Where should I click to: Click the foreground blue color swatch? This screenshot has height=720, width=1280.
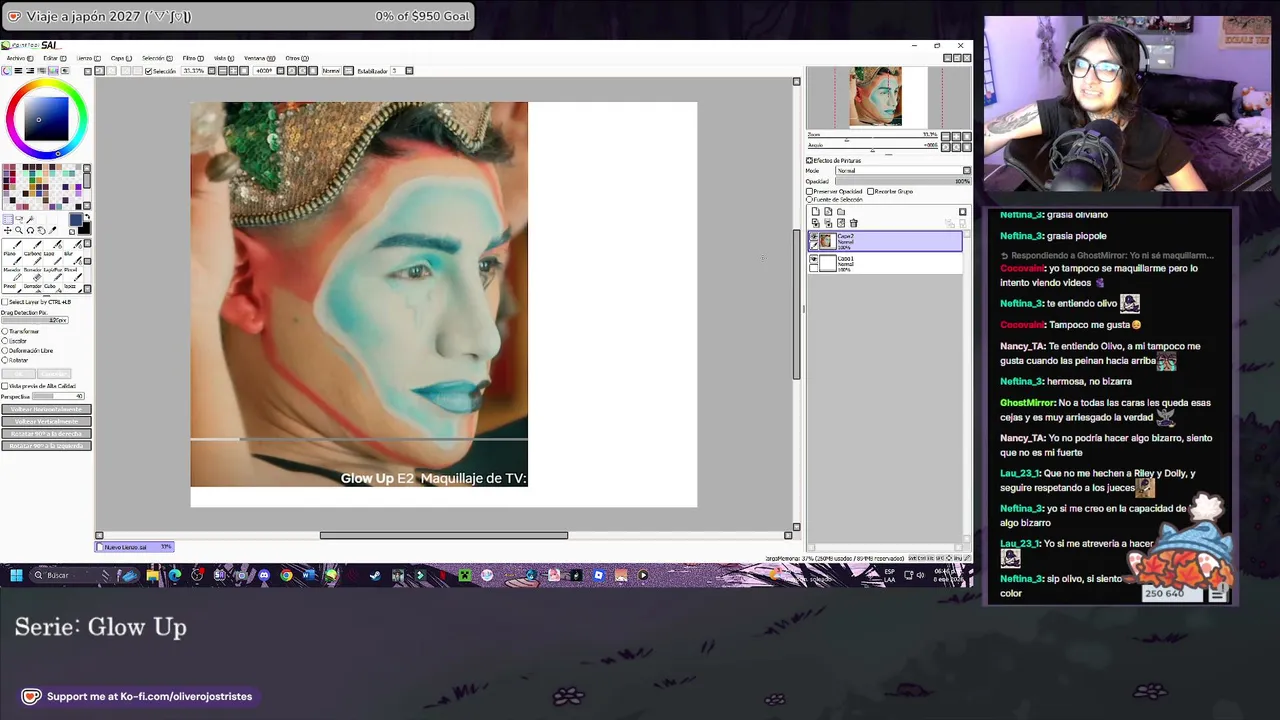[76, 220]
